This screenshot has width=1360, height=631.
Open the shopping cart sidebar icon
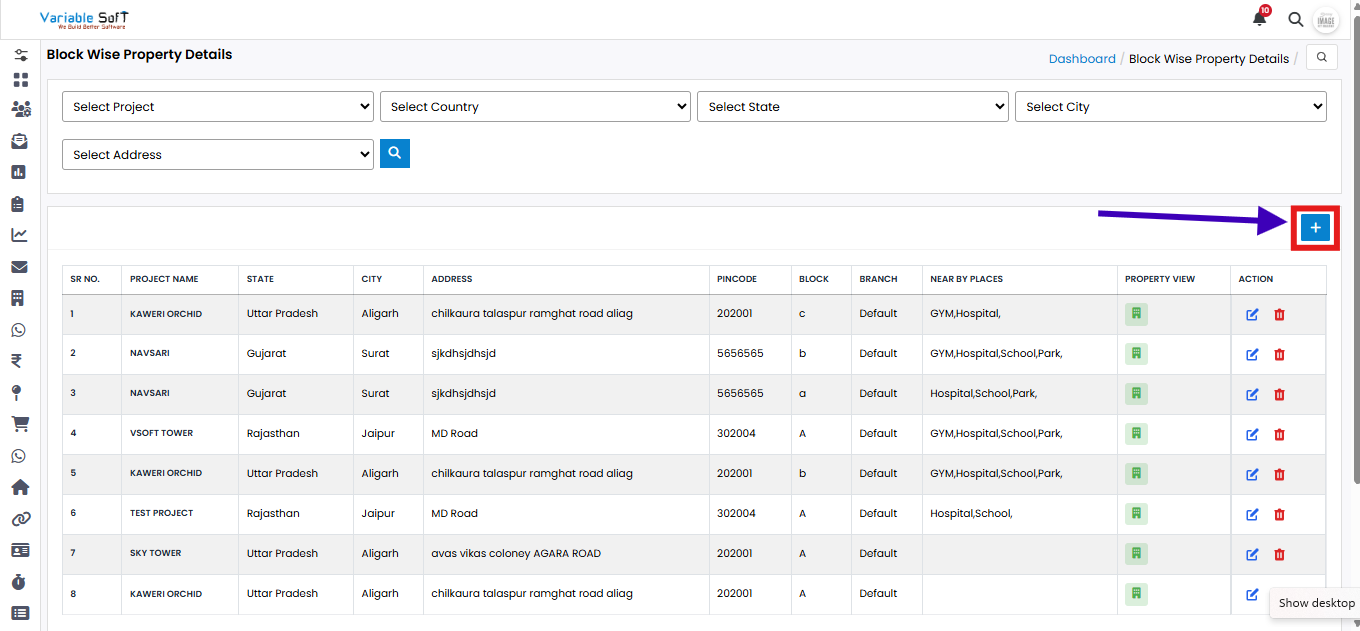(20, 424)
